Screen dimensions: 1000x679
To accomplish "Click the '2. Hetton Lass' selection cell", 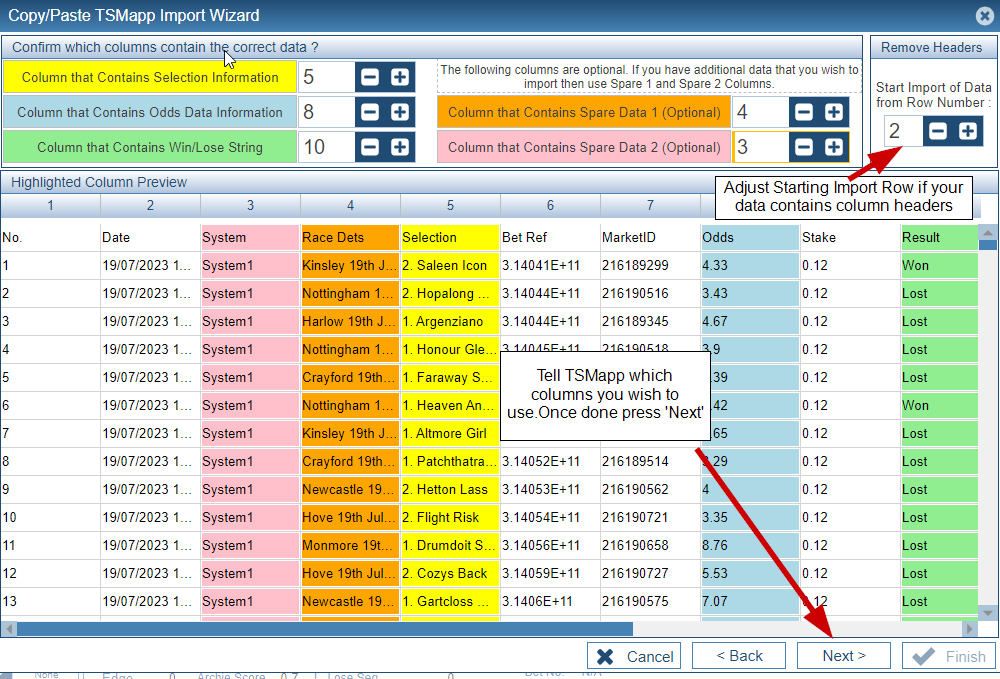I will (x=450, y=490).
